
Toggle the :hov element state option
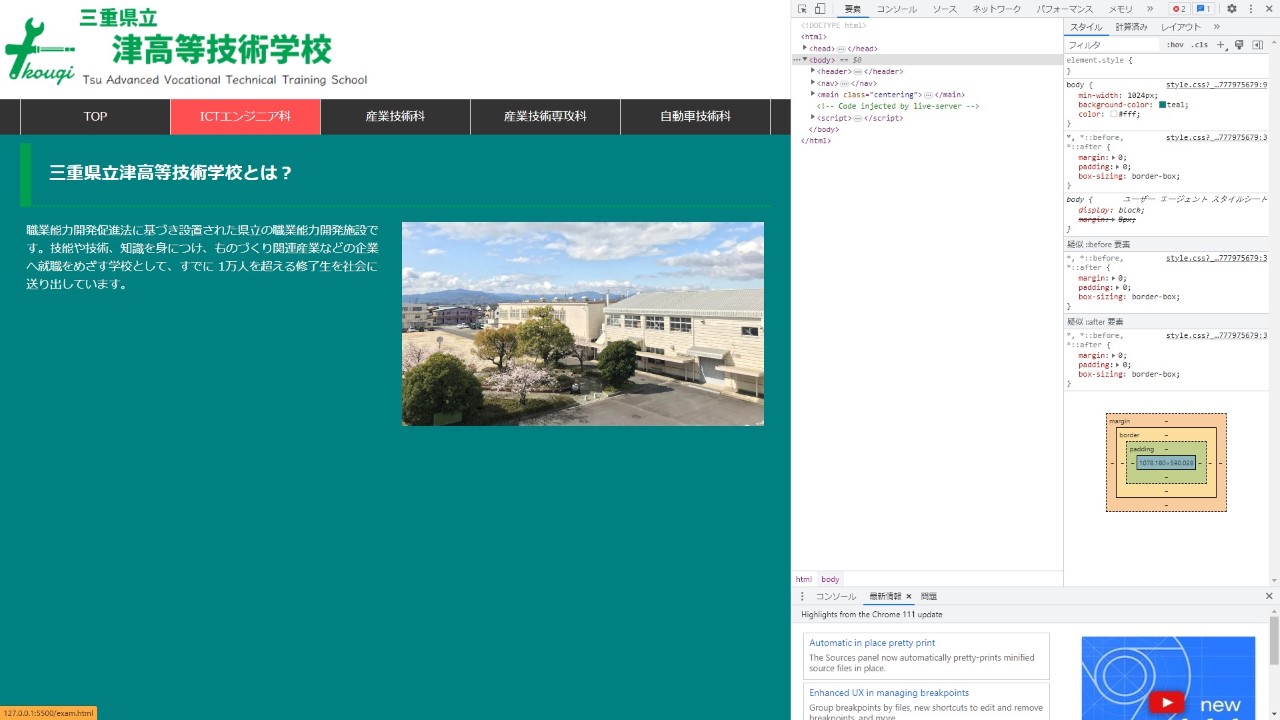1175,45
